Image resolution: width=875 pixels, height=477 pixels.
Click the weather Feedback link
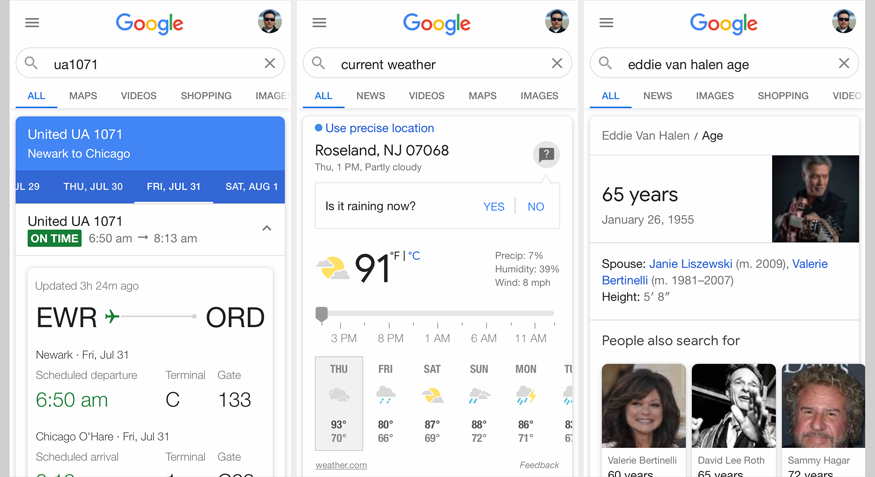point(539,465)
